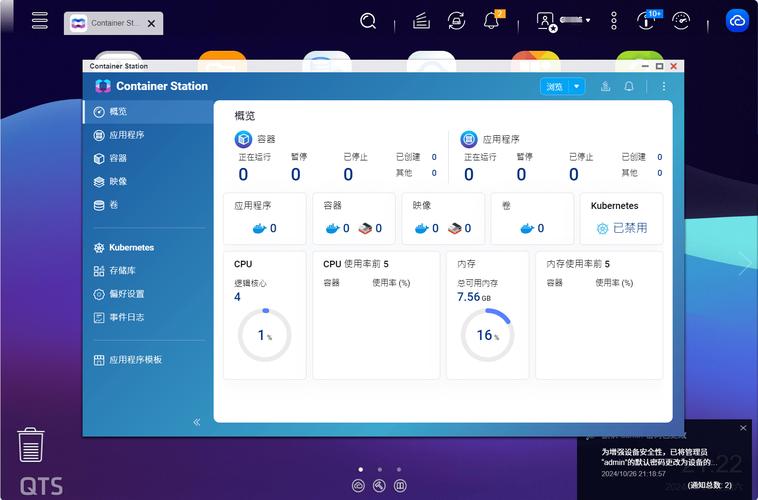Click the Kubernetes 已禁用 status
The height and width of the screenshot is (500, 758).
622,228
